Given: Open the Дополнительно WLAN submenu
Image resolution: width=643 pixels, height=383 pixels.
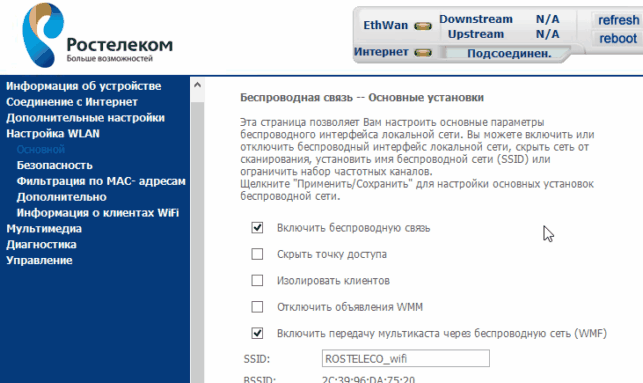Looking at the screenshot, I should click(62, 197).
